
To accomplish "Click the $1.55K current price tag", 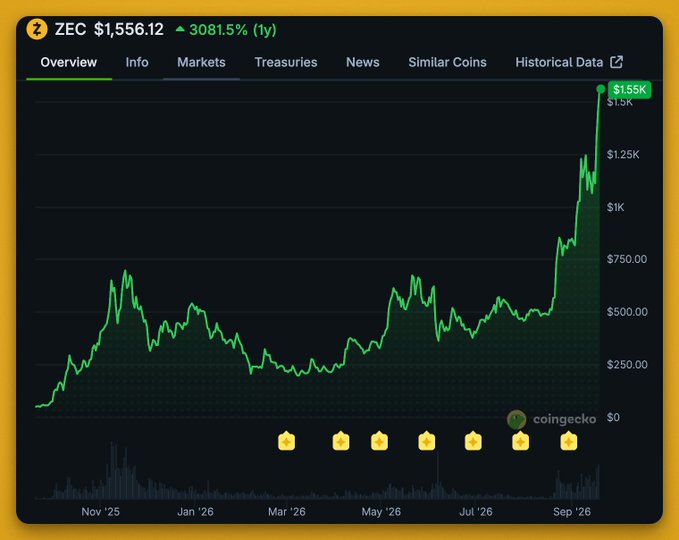I will [629, 90].
